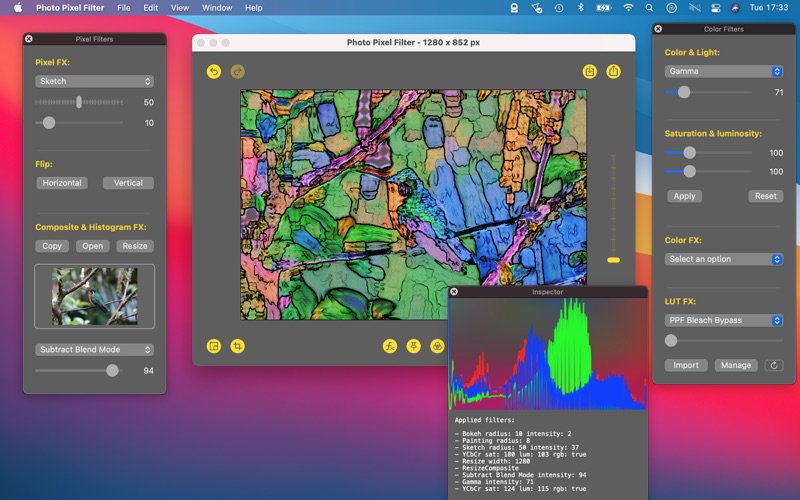Click the Gamma intensity slider at 71
The height and width of the screenshot is (500, 800).
pos(708,92)
